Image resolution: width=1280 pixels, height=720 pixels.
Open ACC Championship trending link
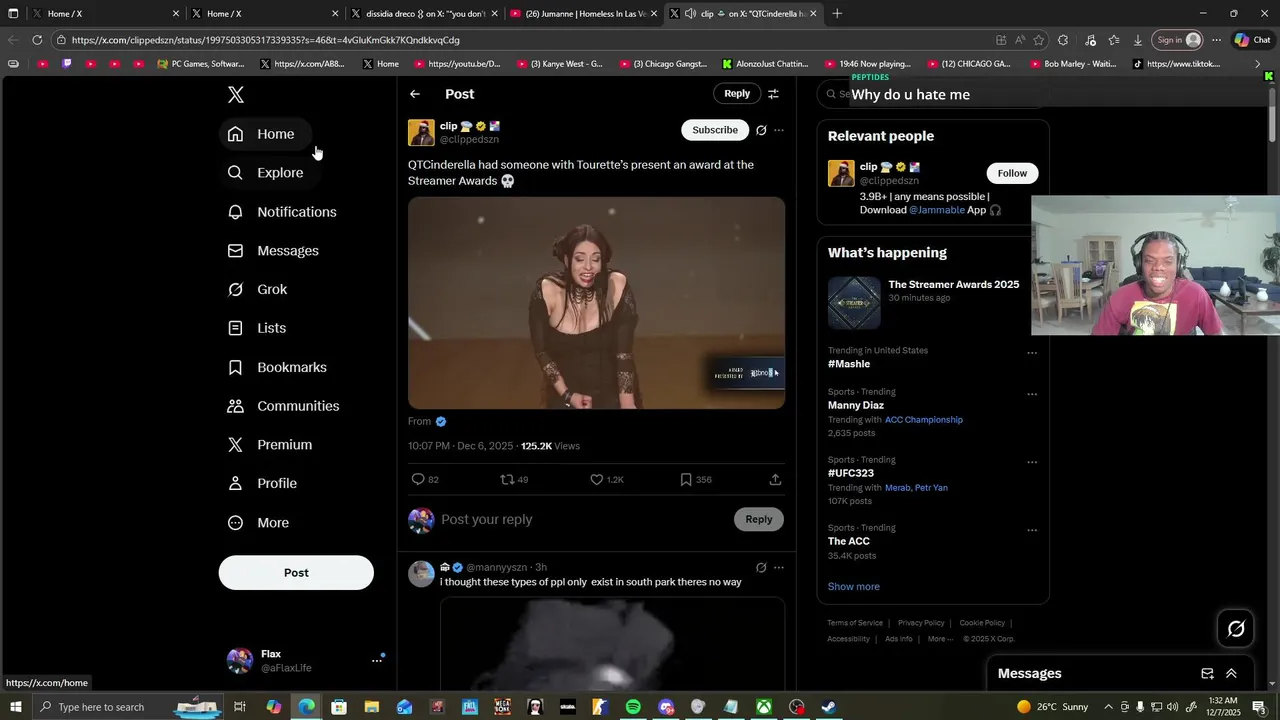tap(924, 420)
